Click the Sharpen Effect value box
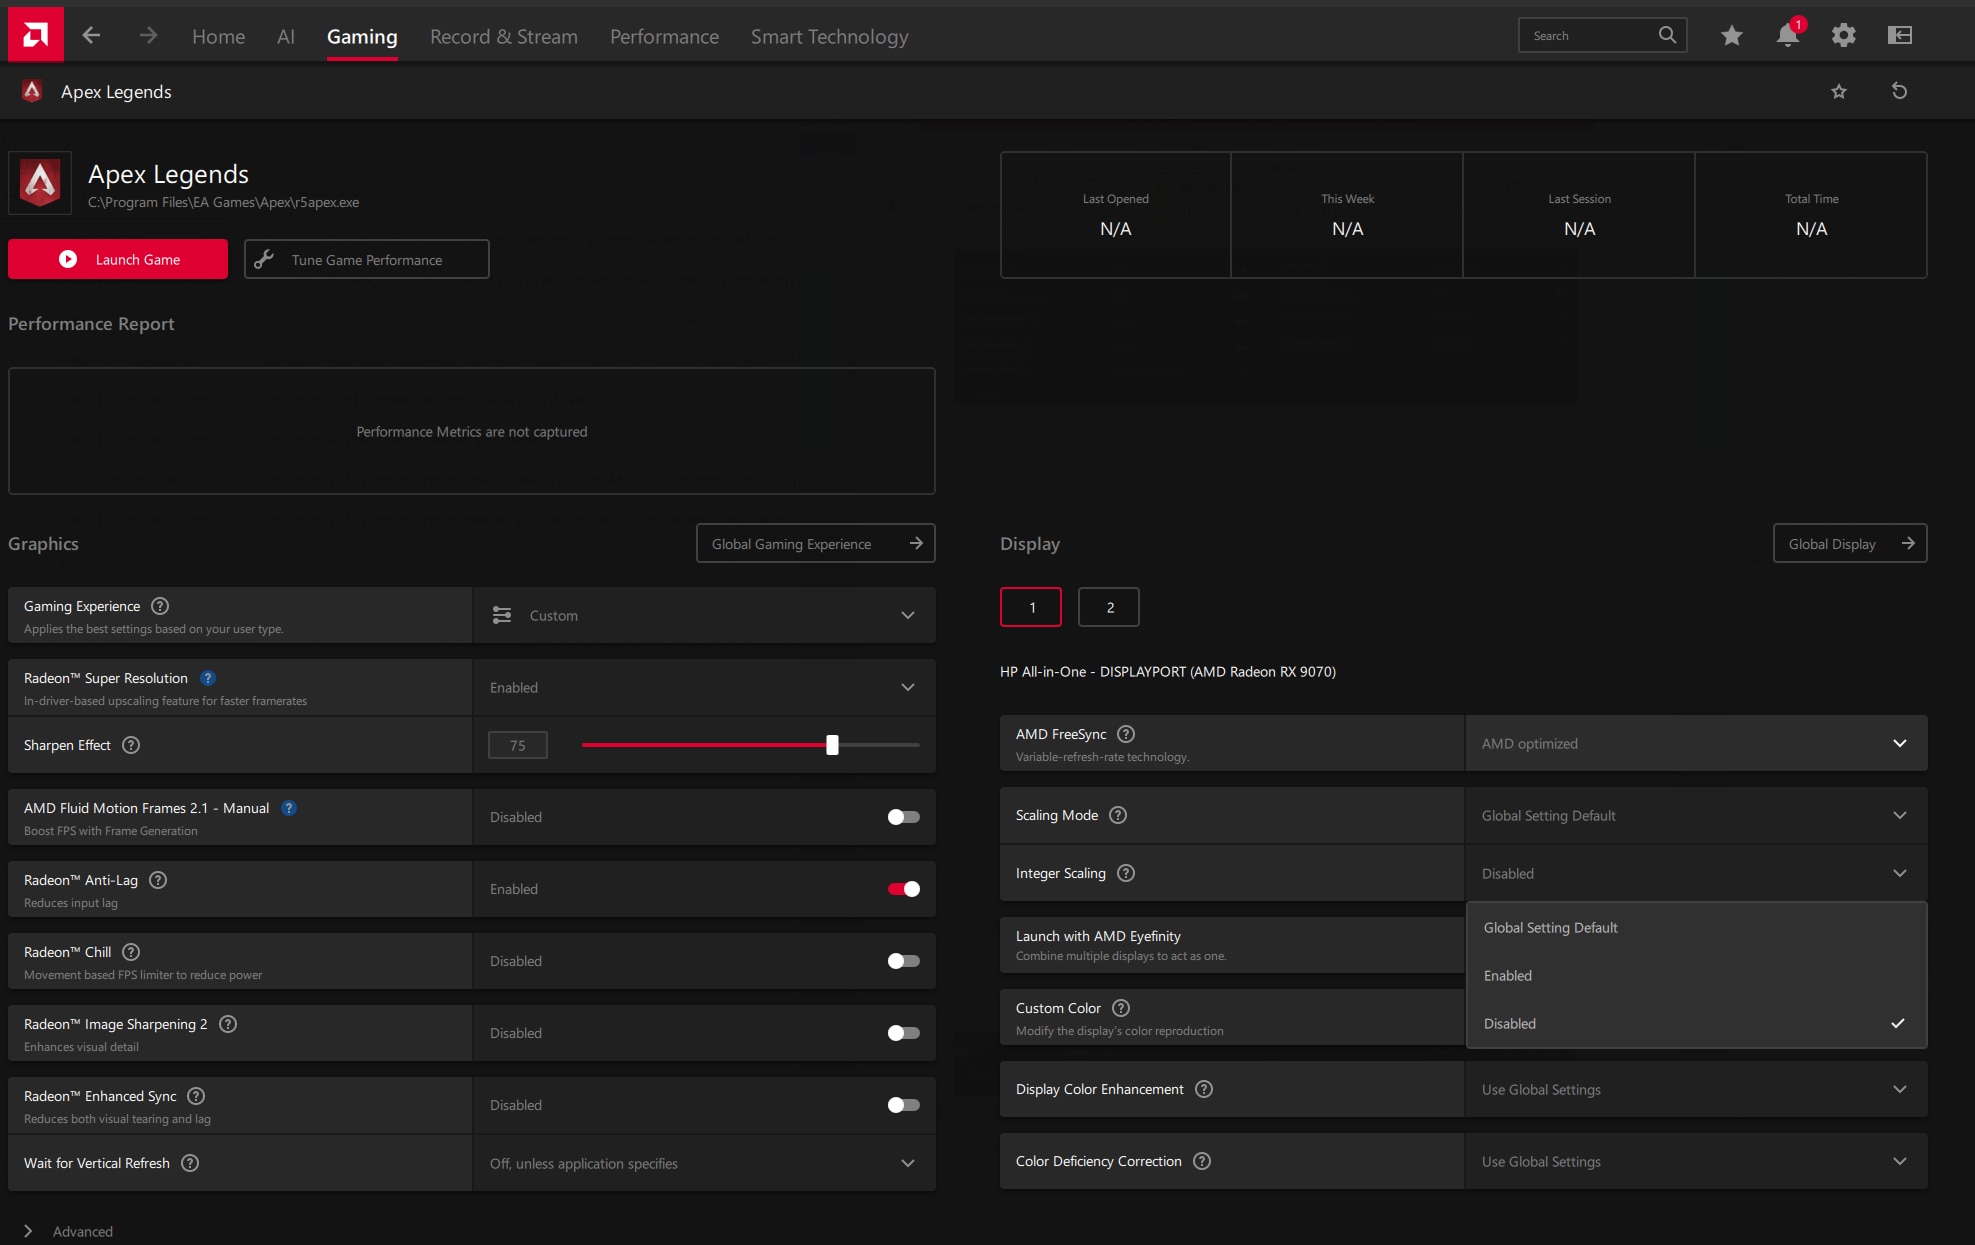1975x1245 pixels. [x=517, y=745]
